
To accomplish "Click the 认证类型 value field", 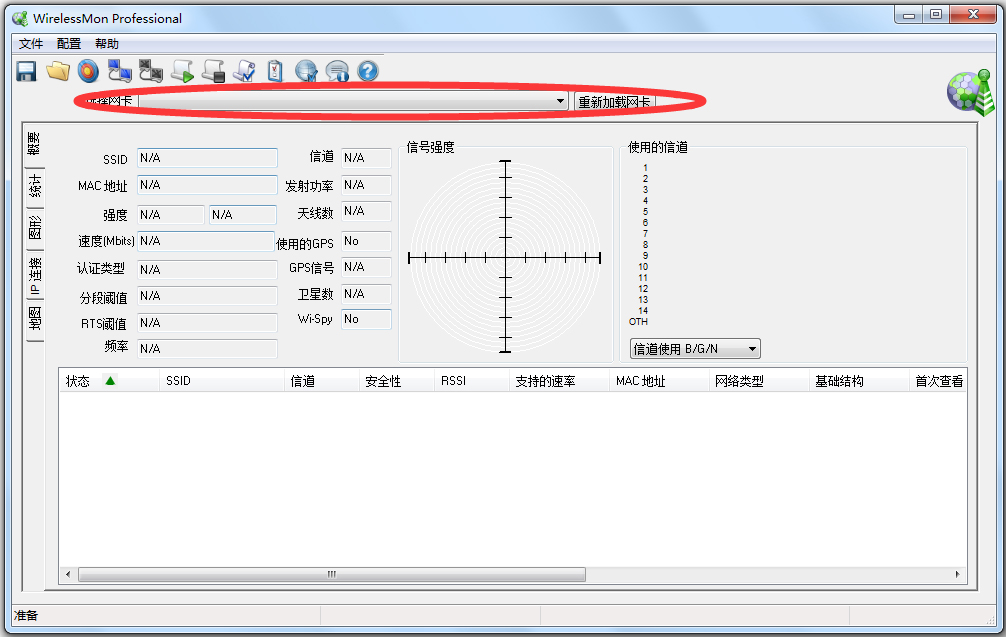I will click(207, 269).
